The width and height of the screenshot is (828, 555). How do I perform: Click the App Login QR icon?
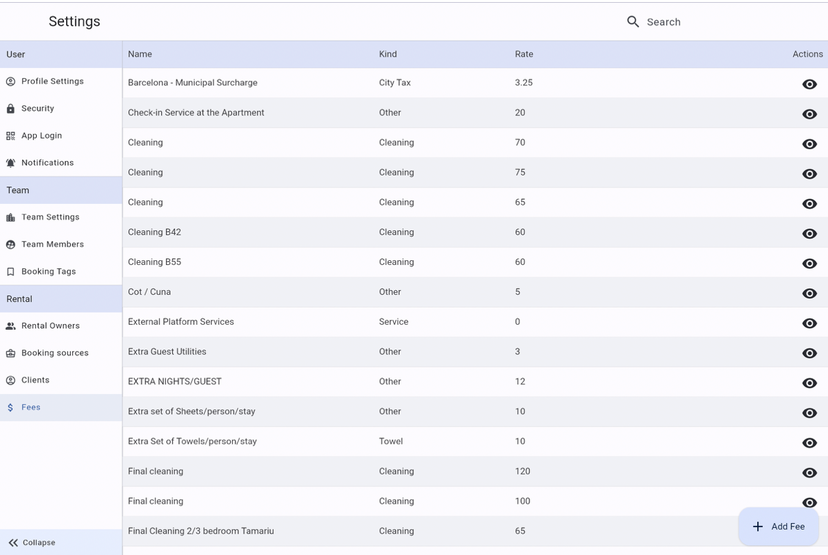(x=11, y=136)
